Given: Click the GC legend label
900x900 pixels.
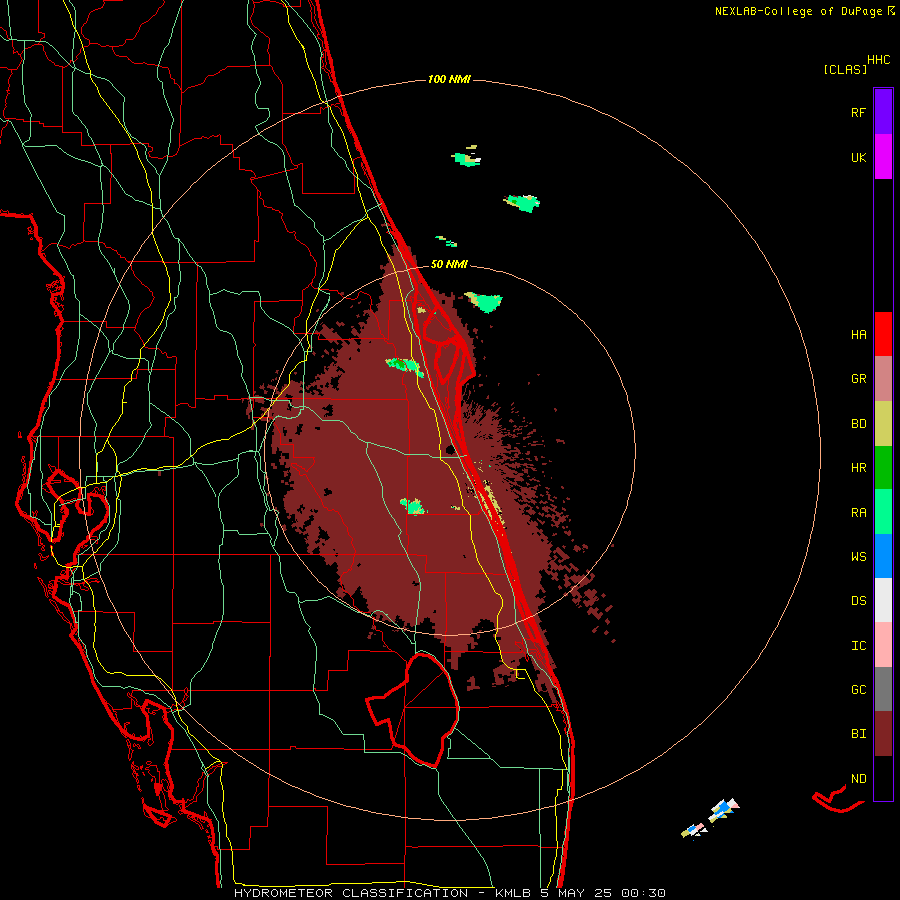Looking at the screenshot, I should [x=858, y=690].
